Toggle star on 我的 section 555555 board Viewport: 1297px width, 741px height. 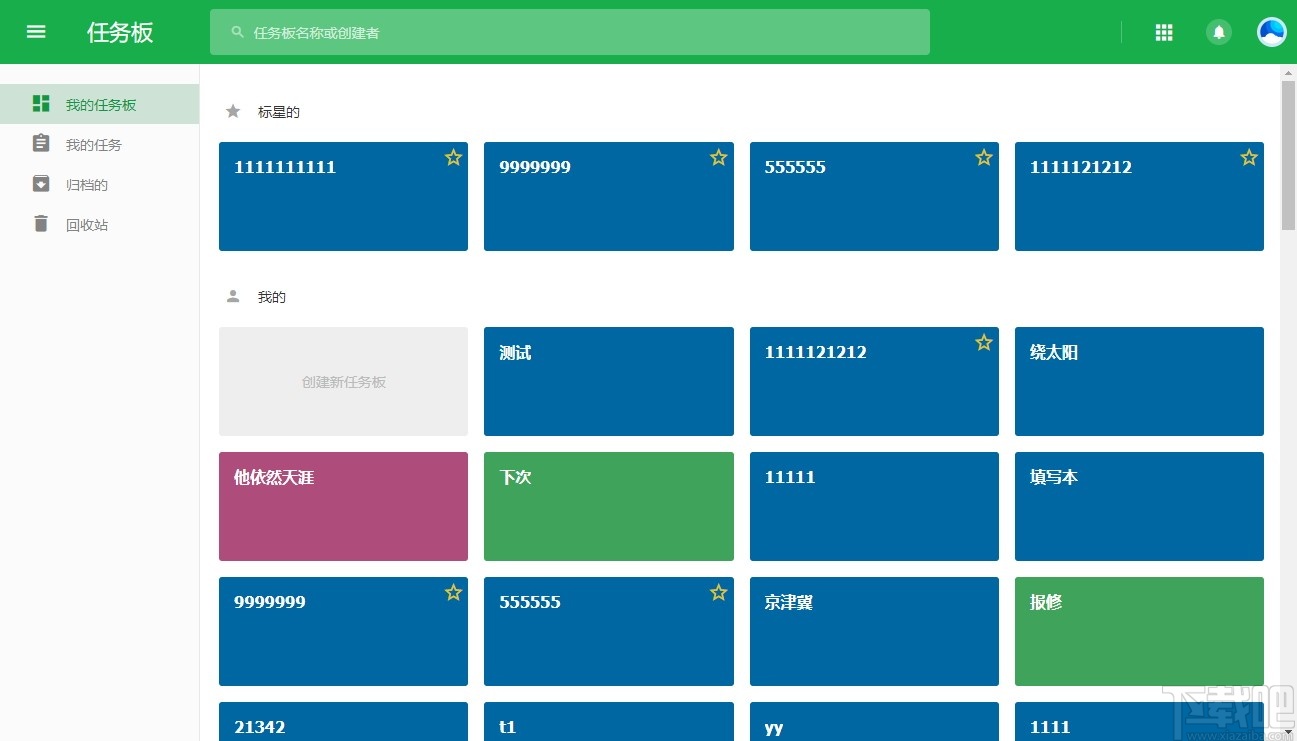pyautogui.click(x=718, y=593)
